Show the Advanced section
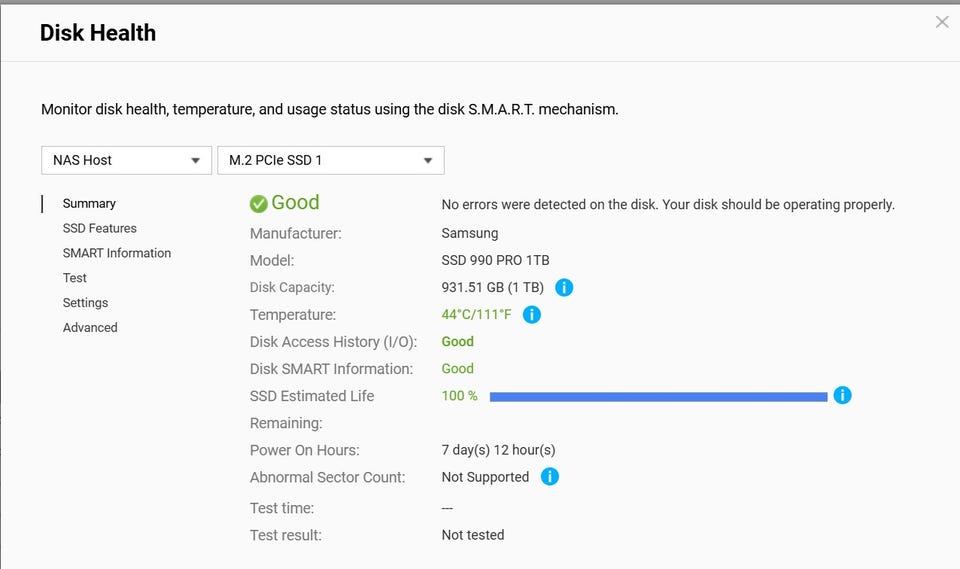The image size is (960, 569). point(90,328)
